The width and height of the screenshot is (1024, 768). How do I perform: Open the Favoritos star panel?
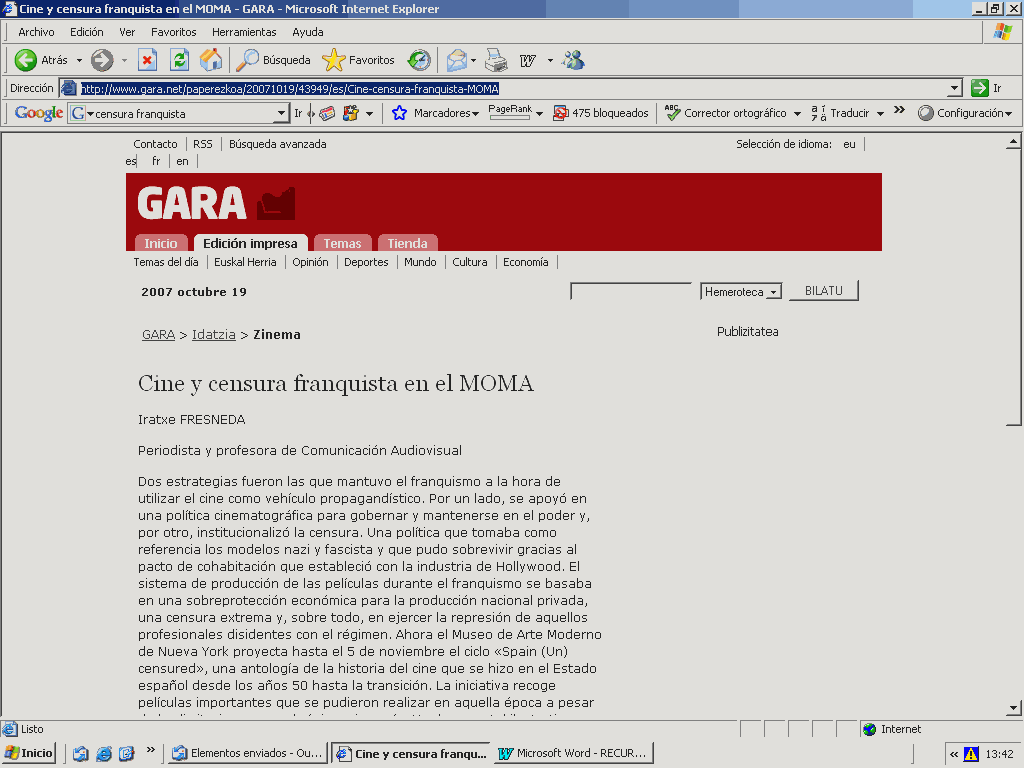(359, 60)
